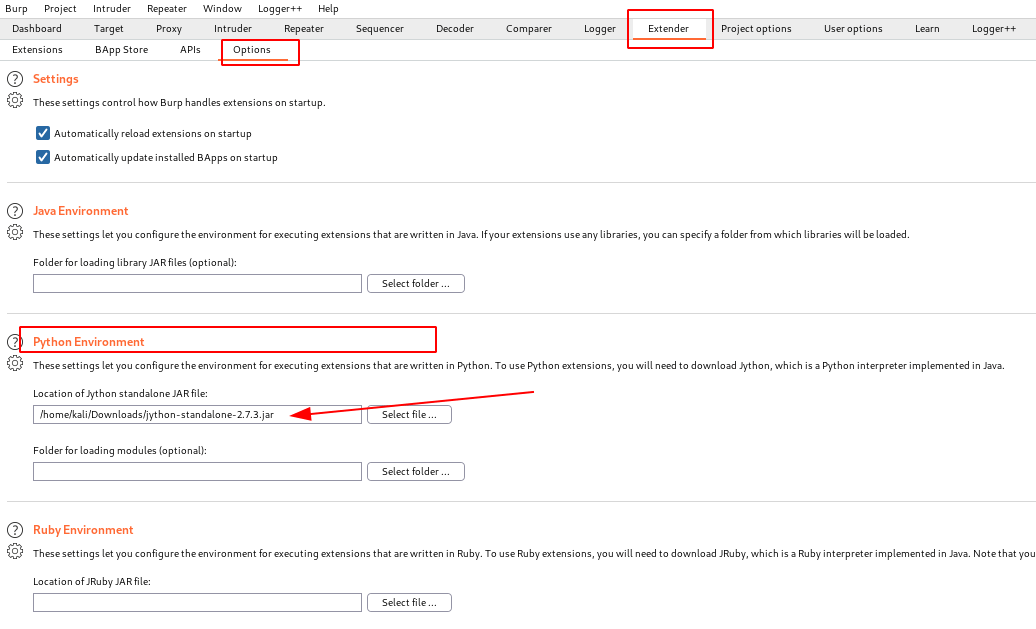
Task: Open help for the Settings section
Action: pyautogui.click(x=15, y=79)
